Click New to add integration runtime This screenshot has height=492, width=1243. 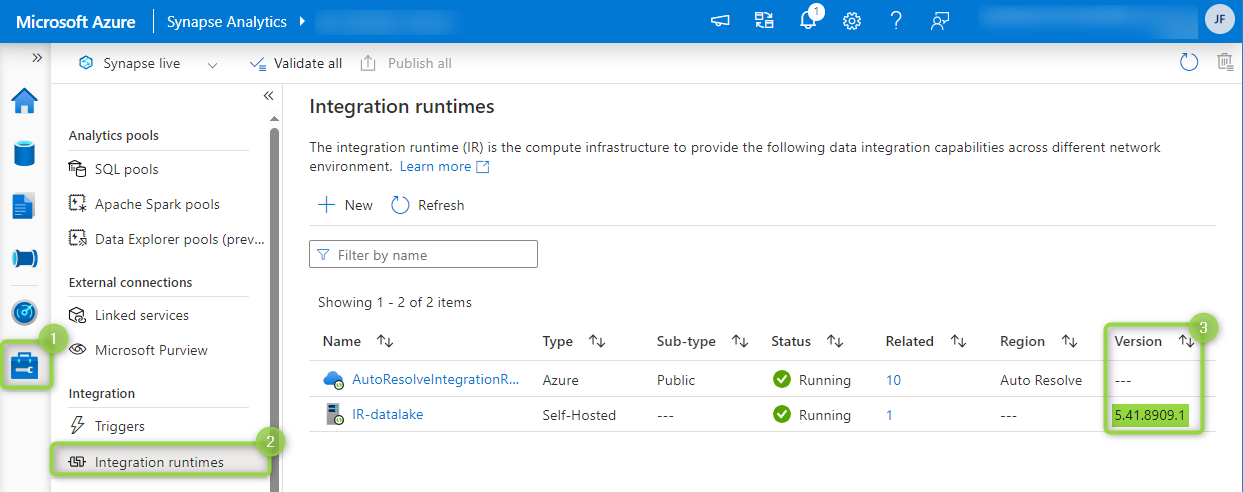tap(345, 205)
